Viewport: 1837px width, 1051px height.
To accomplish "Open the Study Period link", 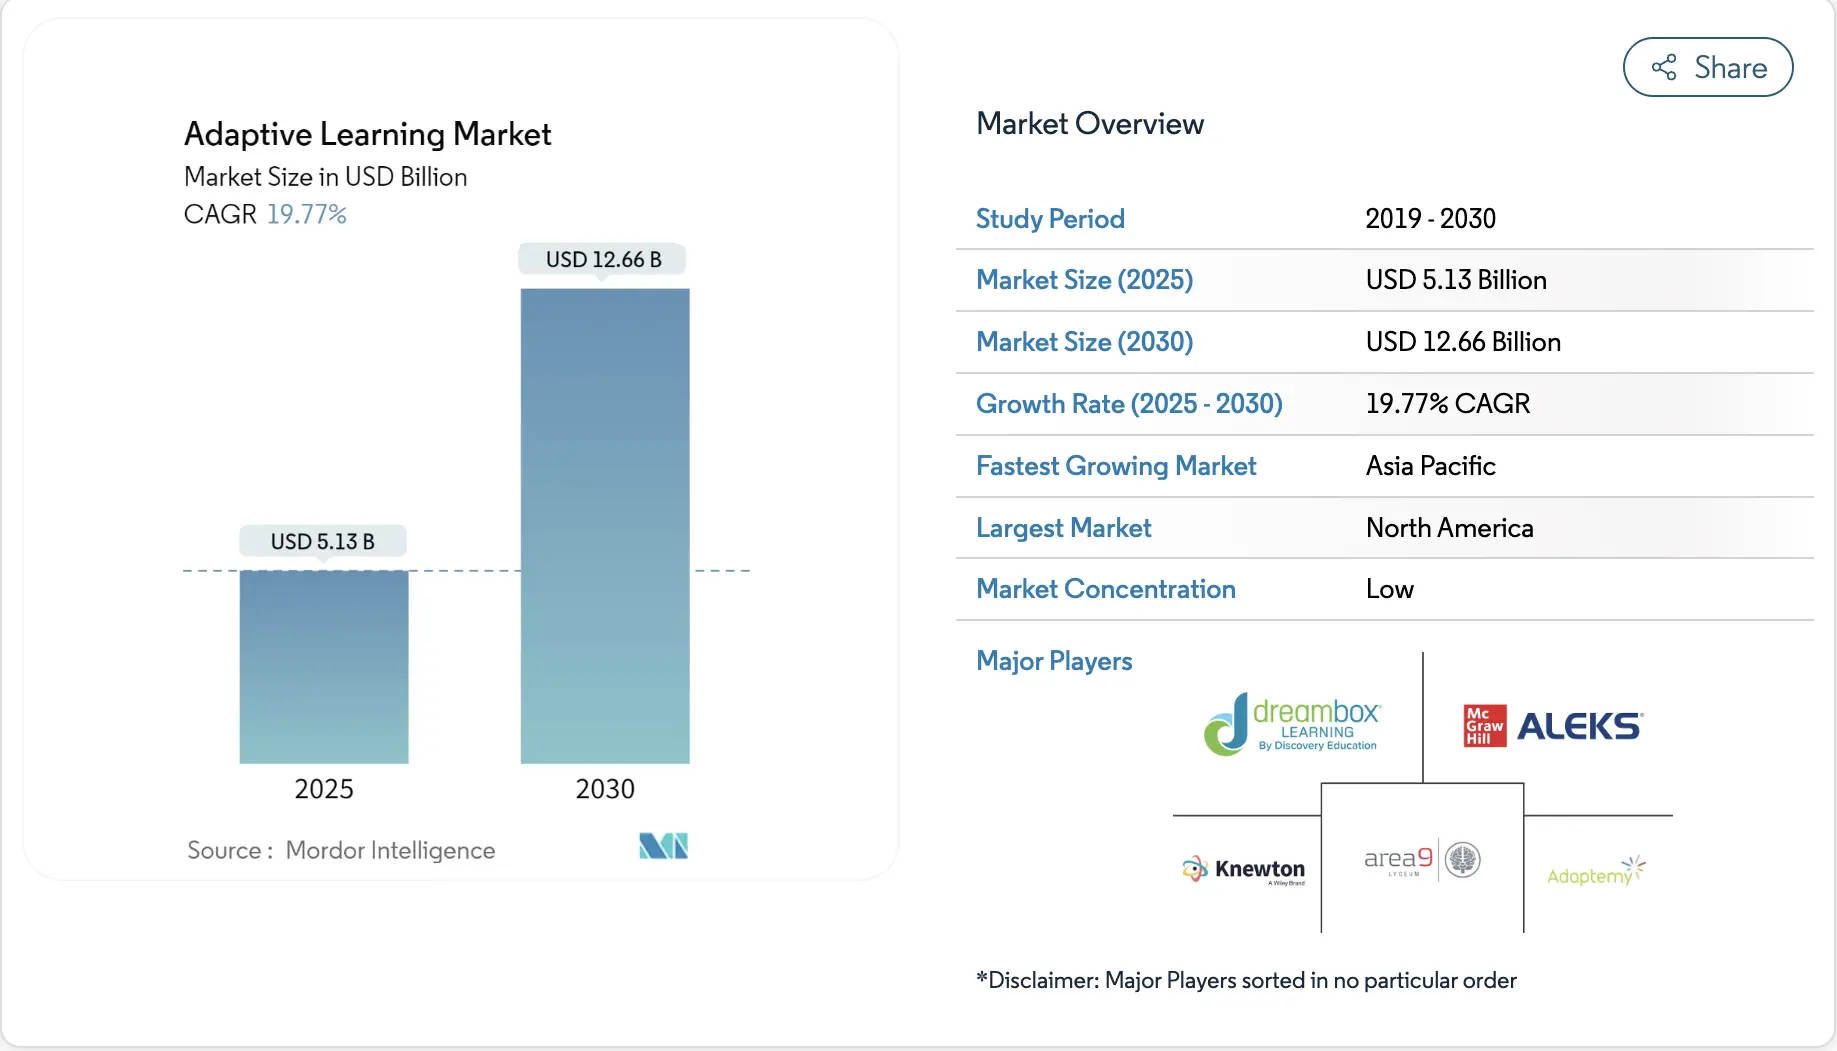I will 1049,218.
